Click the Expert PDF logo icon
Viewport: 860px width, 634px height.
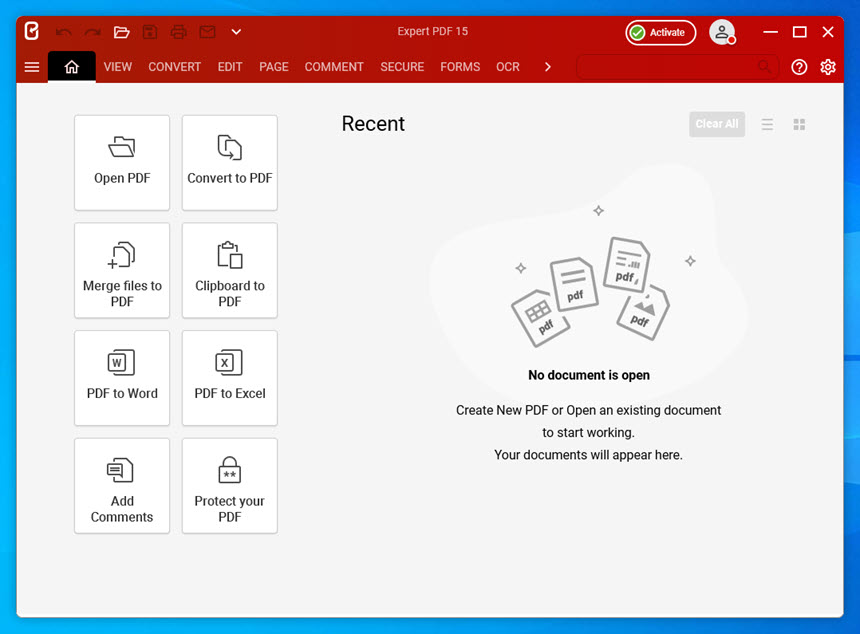point(32,31)
